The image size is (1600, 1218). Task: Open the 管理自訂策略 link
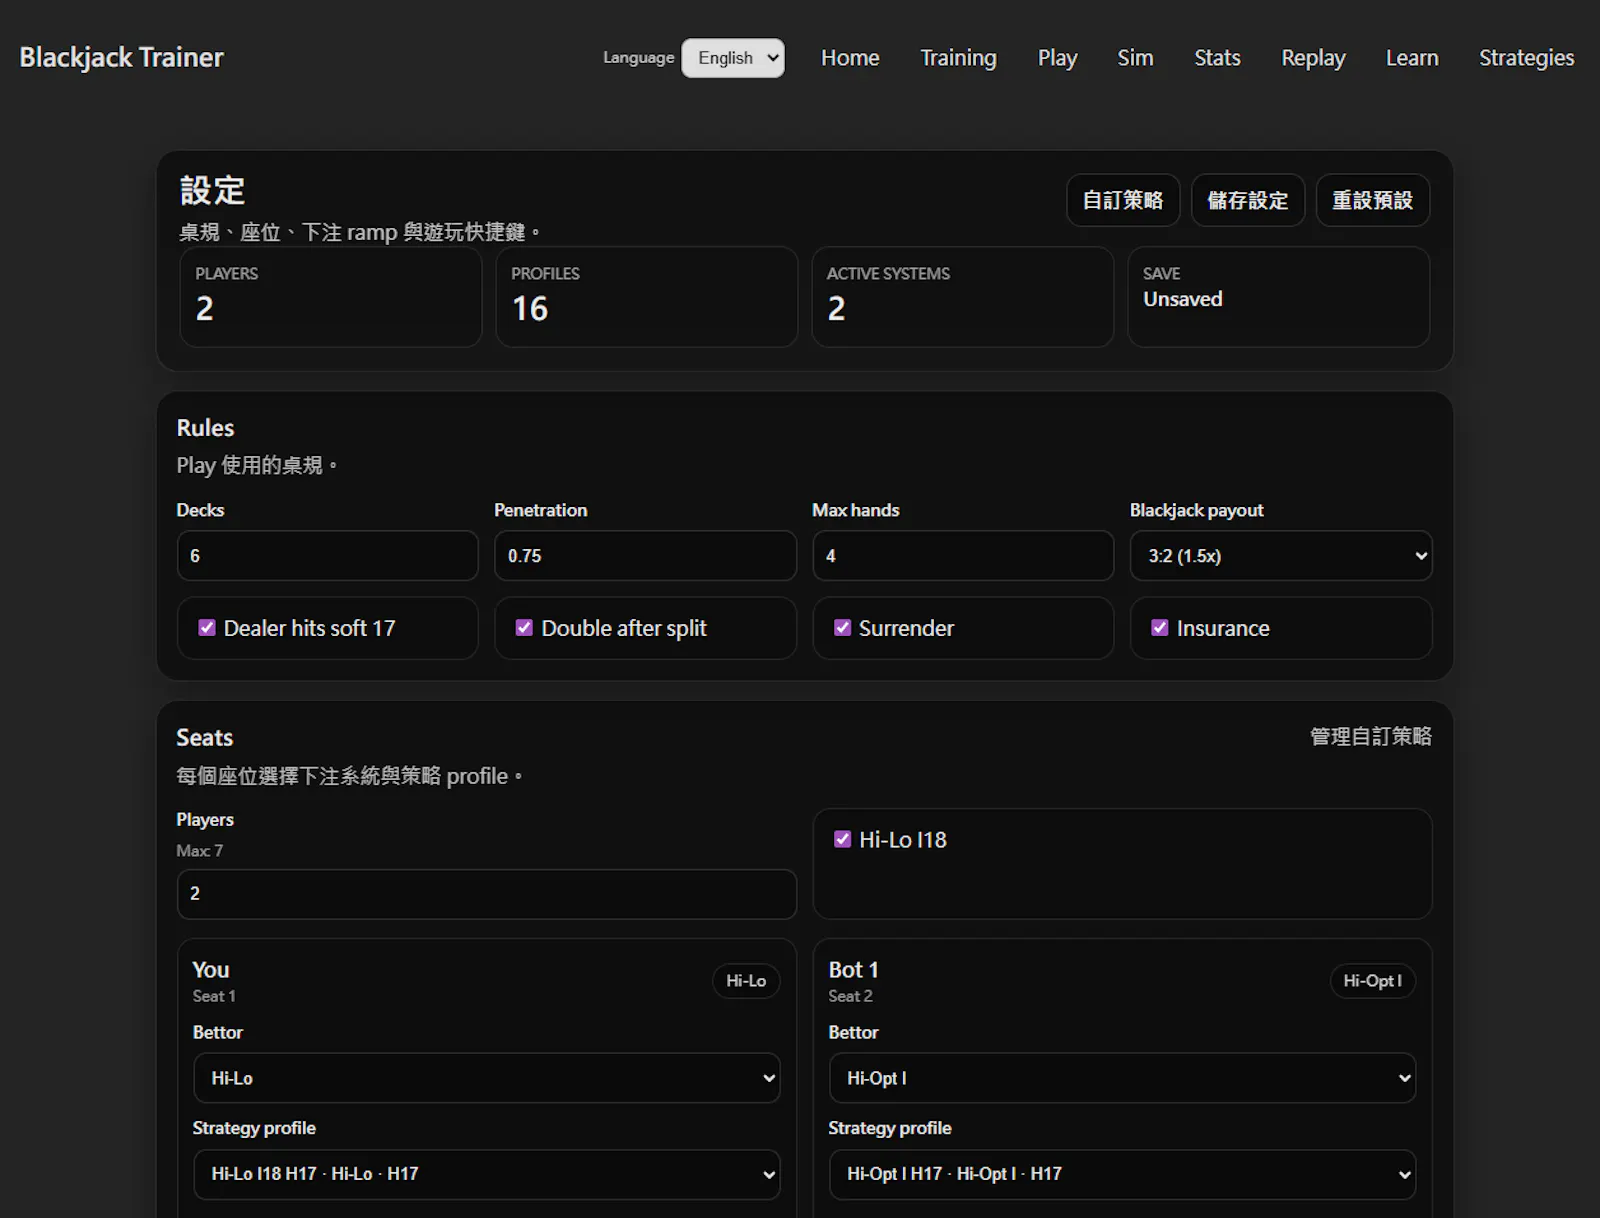pos(1371,737)
